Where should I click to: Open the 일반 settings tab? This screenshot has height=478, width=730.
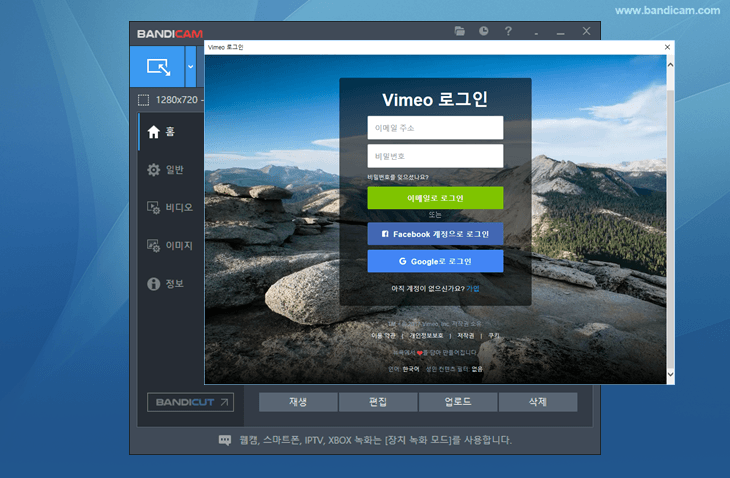coord(171,170)
